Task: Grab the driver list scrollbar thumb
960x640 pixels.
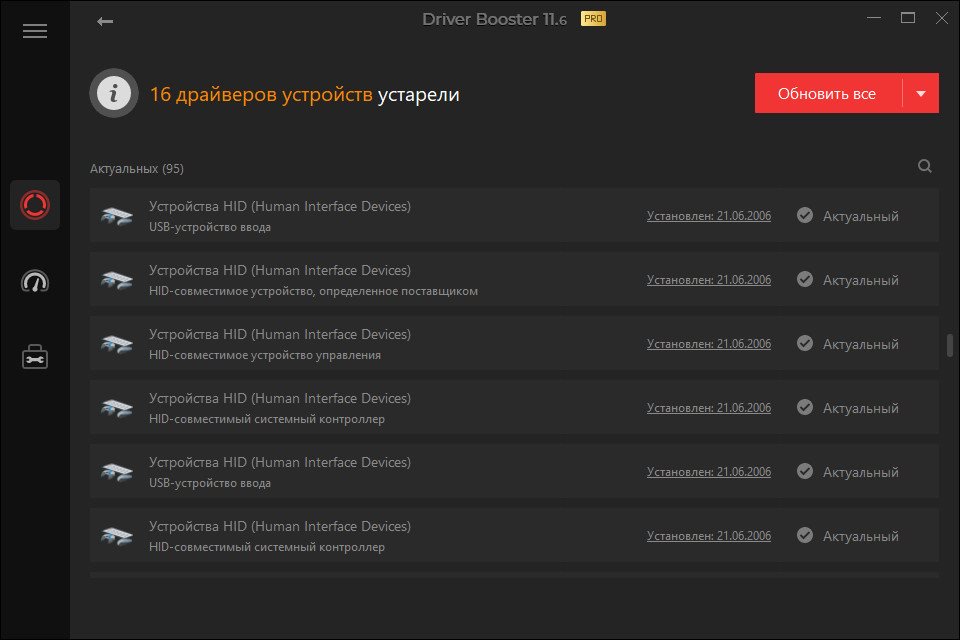Action: pos(950,345)
